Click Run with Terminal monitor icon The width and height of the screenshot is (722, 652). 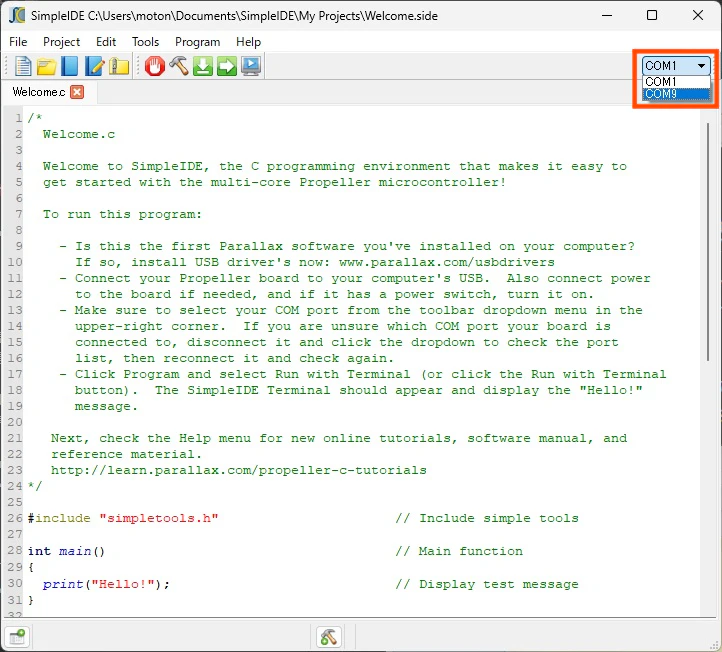[x=251, y=66]
